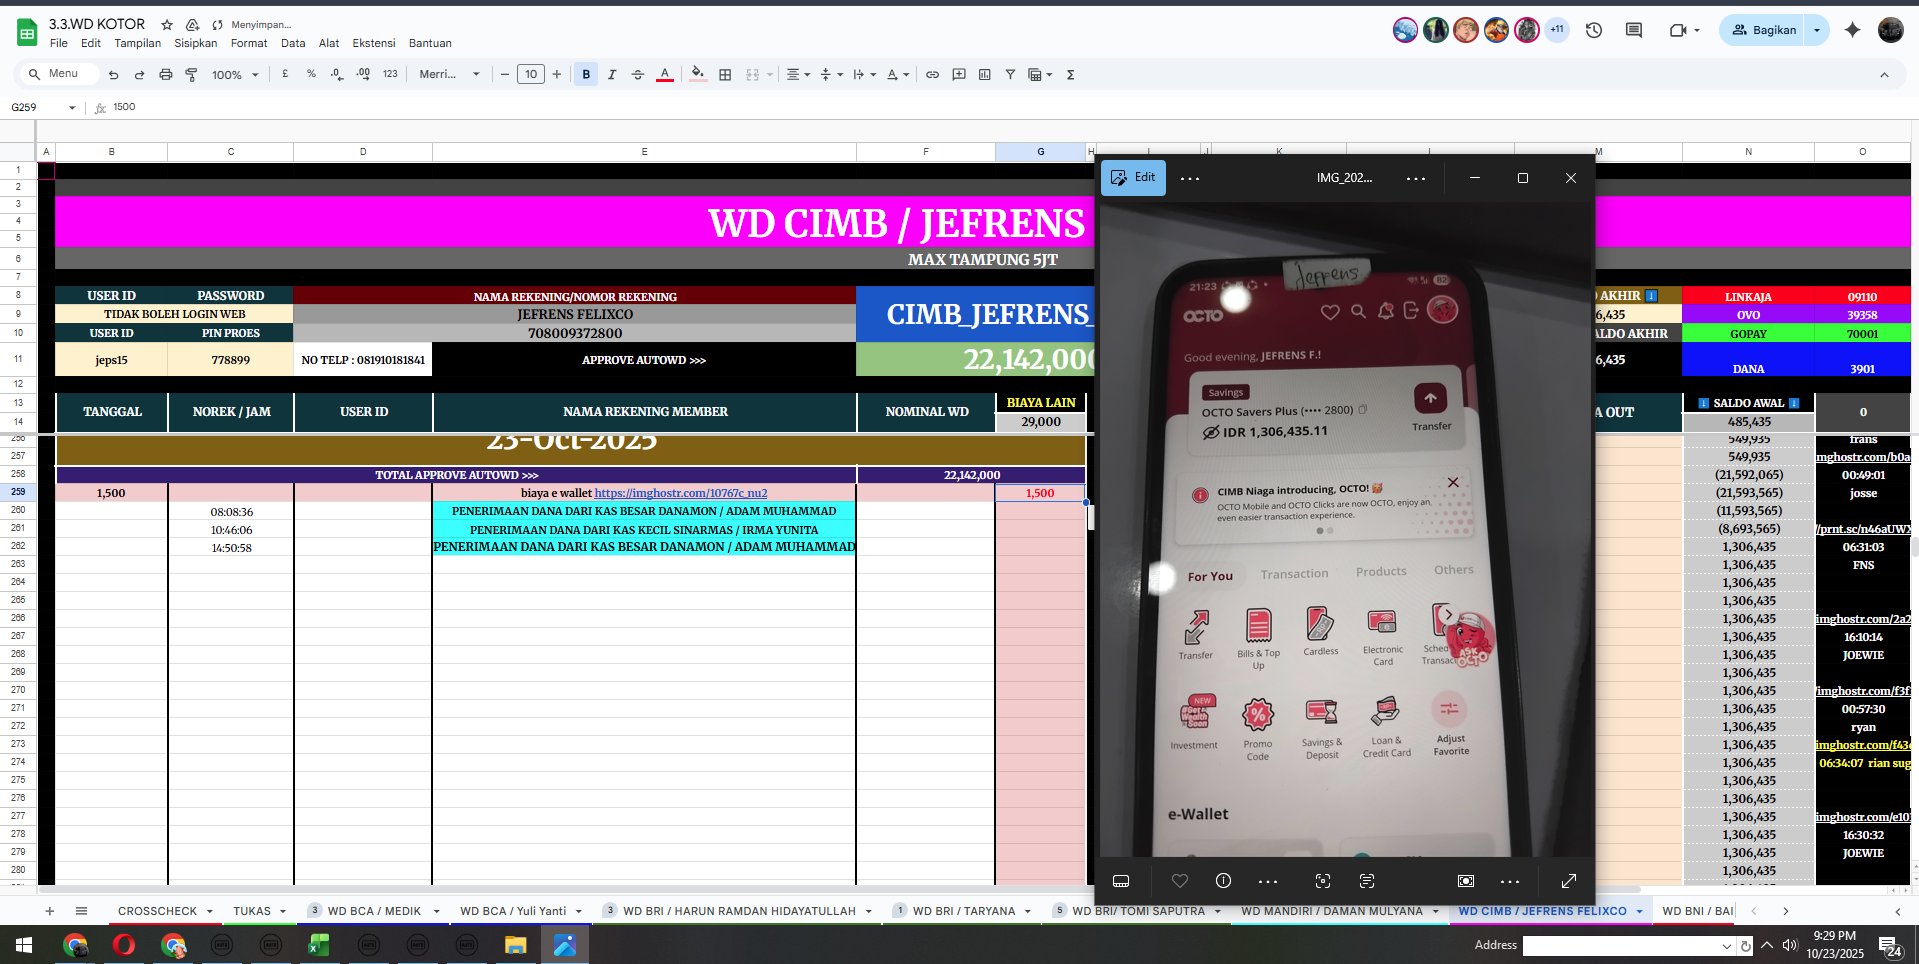Click Edit in photo viewer
This screenshot has height=964, width=1919.
[x=1133, y=178]
